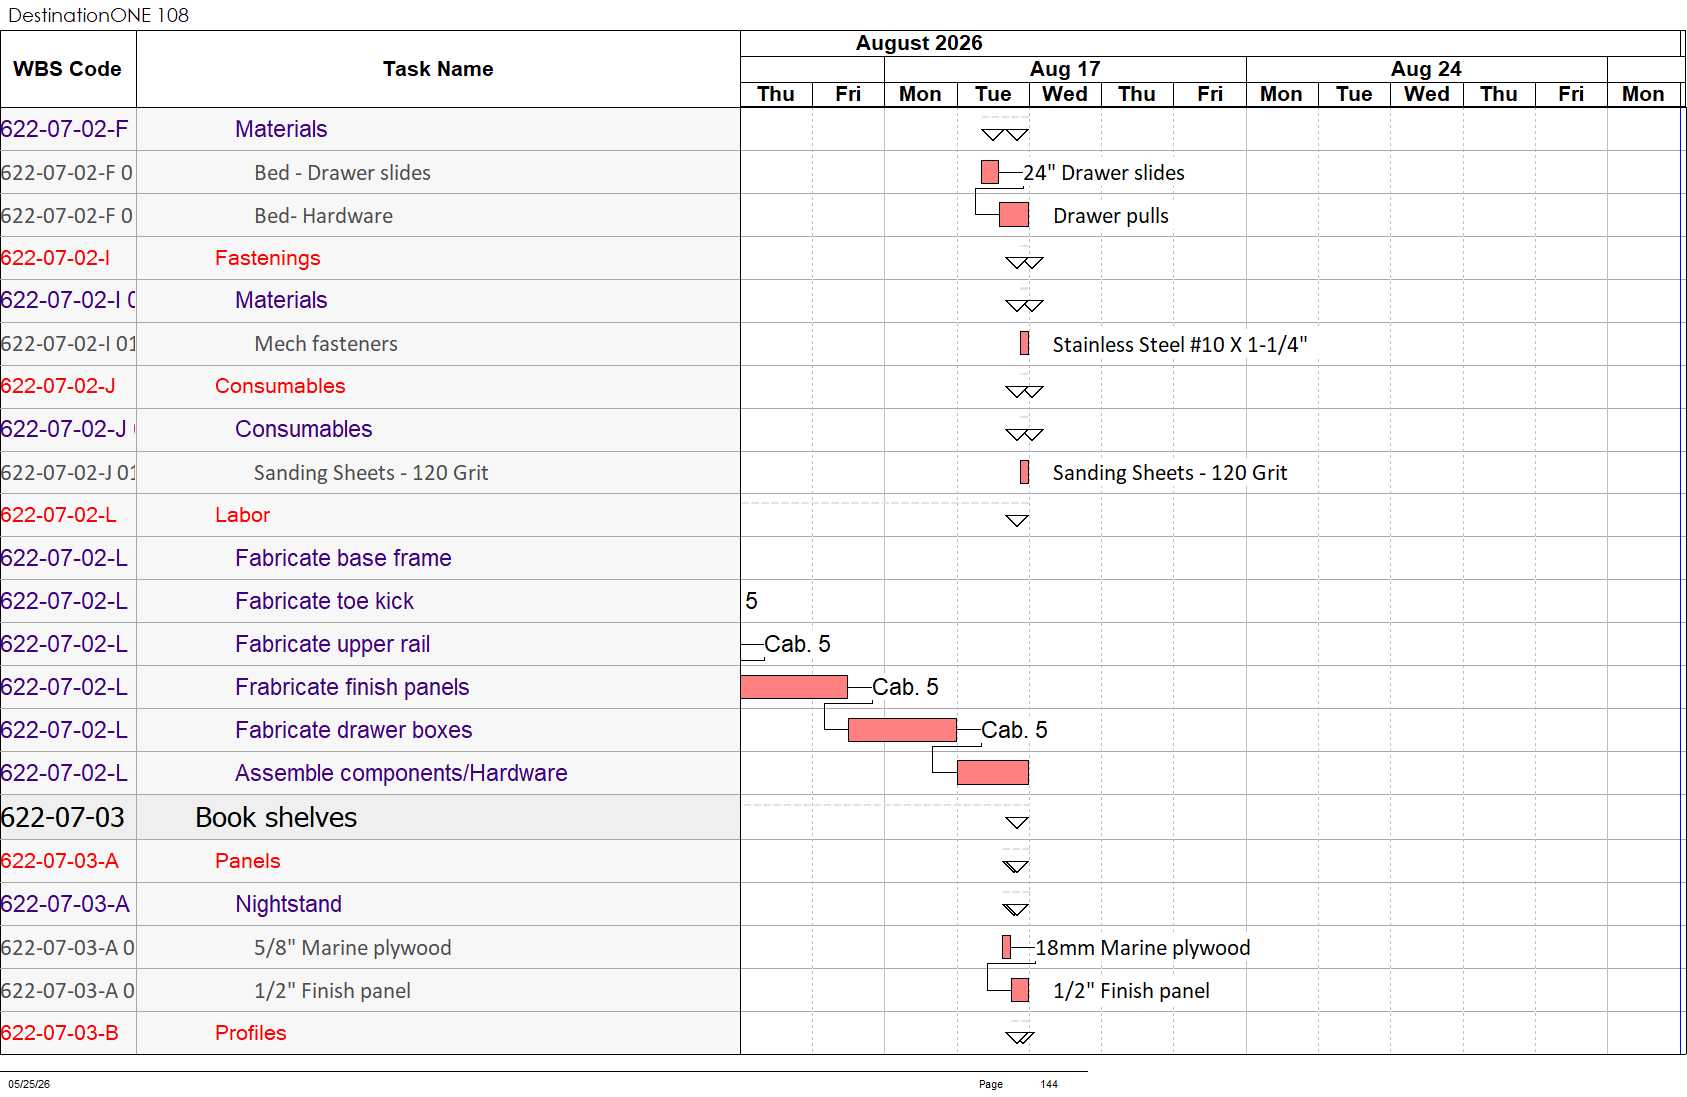Select the Materials task below Fastenings
This screenshot has height=1097, width=1687.
(281, 300)
